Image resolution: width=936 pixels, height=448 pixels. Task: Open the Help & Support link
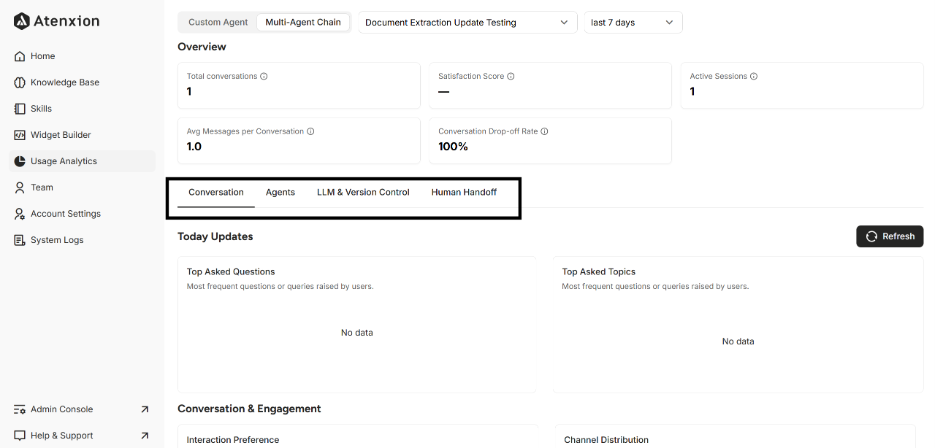pos(82,435)
